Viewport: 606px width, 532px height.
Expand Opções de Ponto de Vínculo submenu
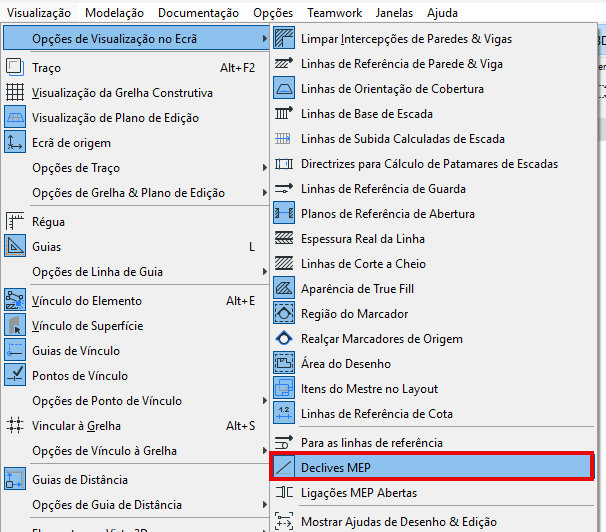pos(135,401)
